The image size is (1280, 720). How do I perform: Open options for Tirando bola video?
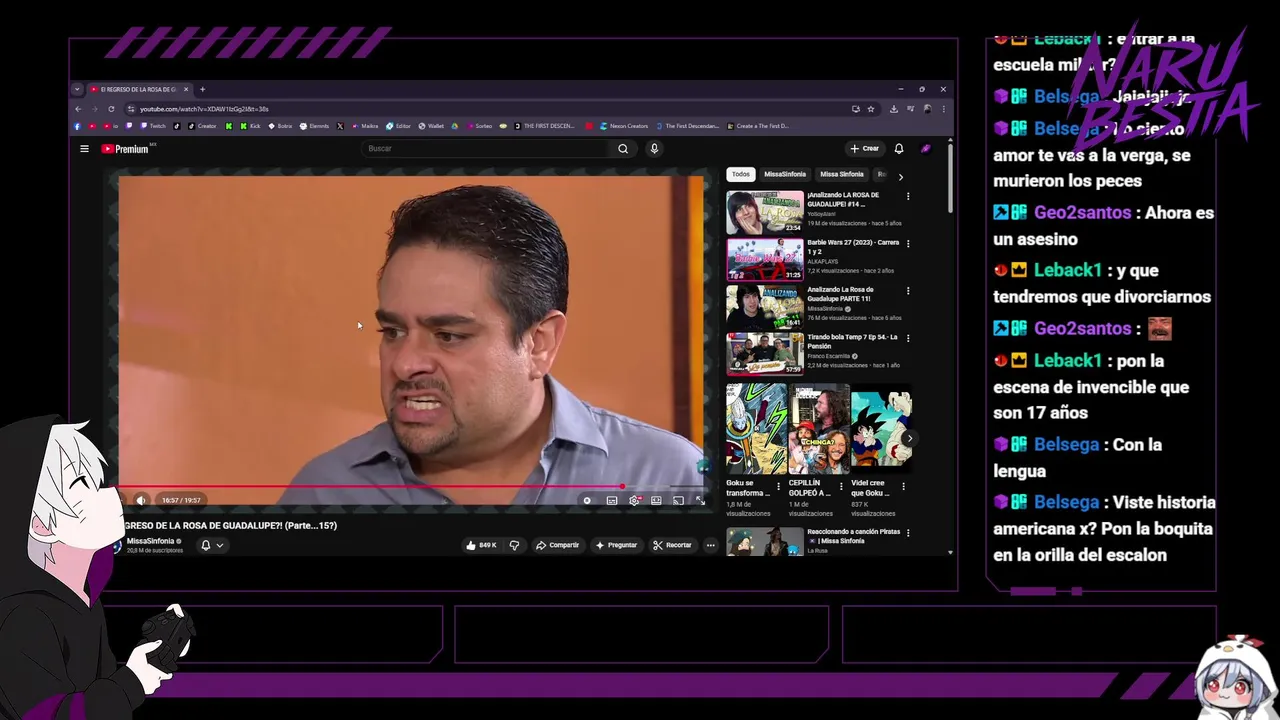(x=908, y=338)
